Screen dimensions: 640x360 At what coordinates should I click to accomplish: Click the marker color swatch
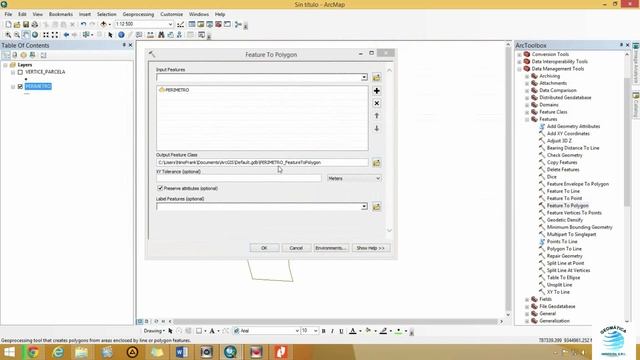399,331
